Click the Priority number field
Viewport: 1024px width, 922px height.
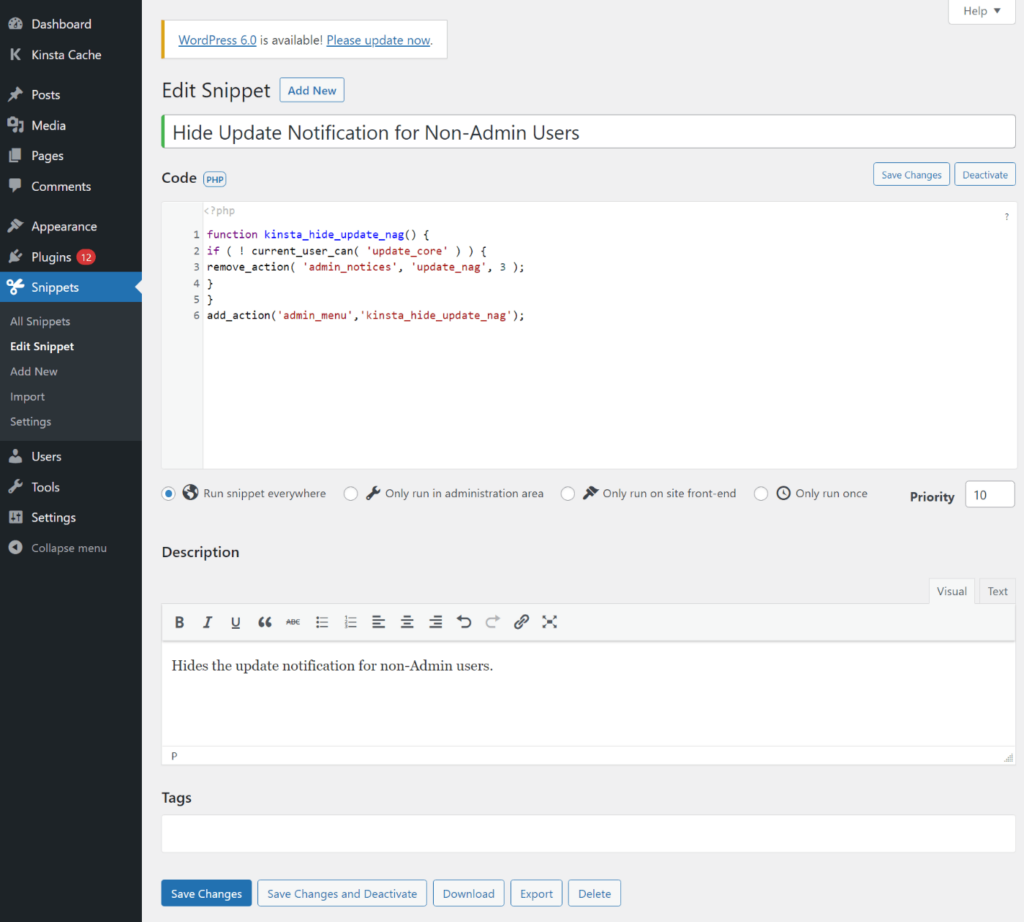[989, 495]
